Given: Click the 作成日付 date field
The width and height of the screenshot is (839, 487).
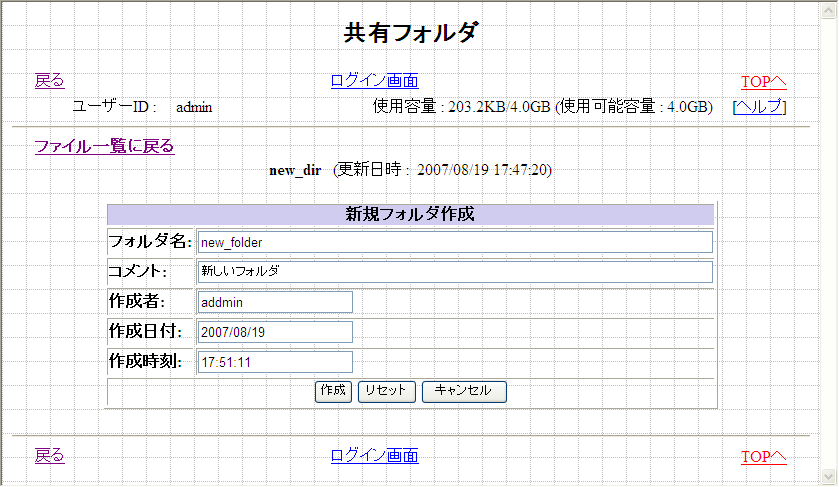Looking at the screenshot, I should pos(275,332).
